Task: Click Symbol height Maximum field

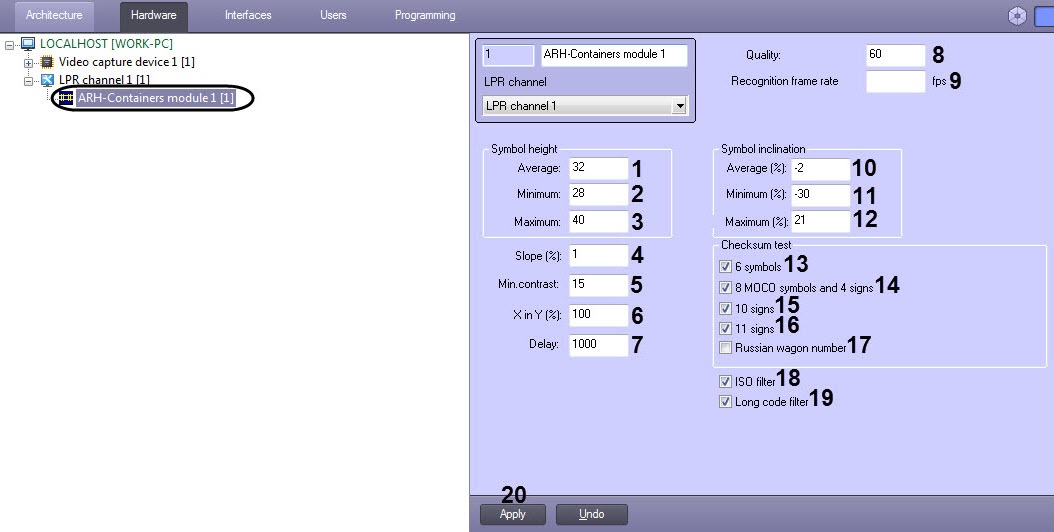Action: pyautogui.click(x=598, y=221)
